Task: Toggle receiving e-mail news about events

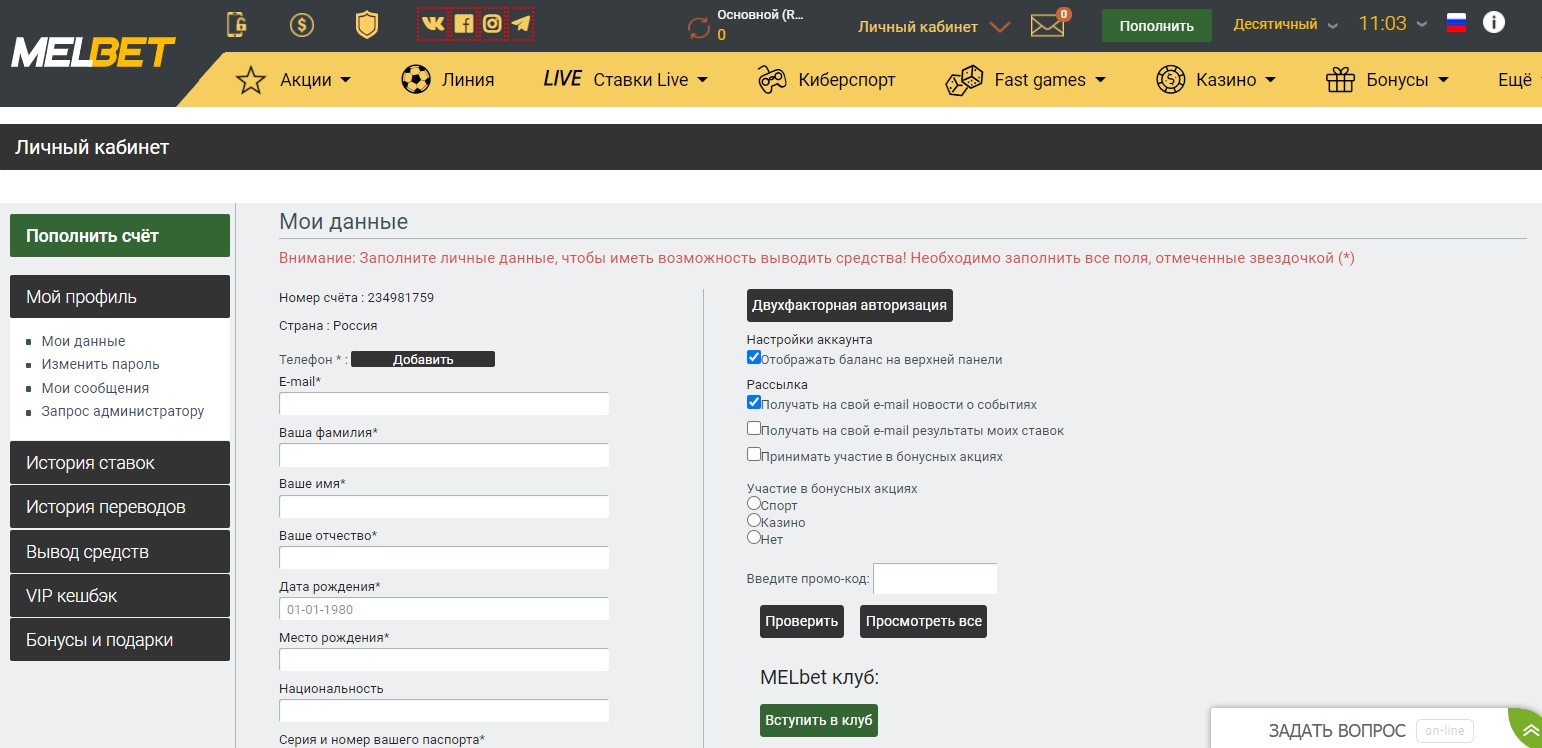Action: coord(754,403)
